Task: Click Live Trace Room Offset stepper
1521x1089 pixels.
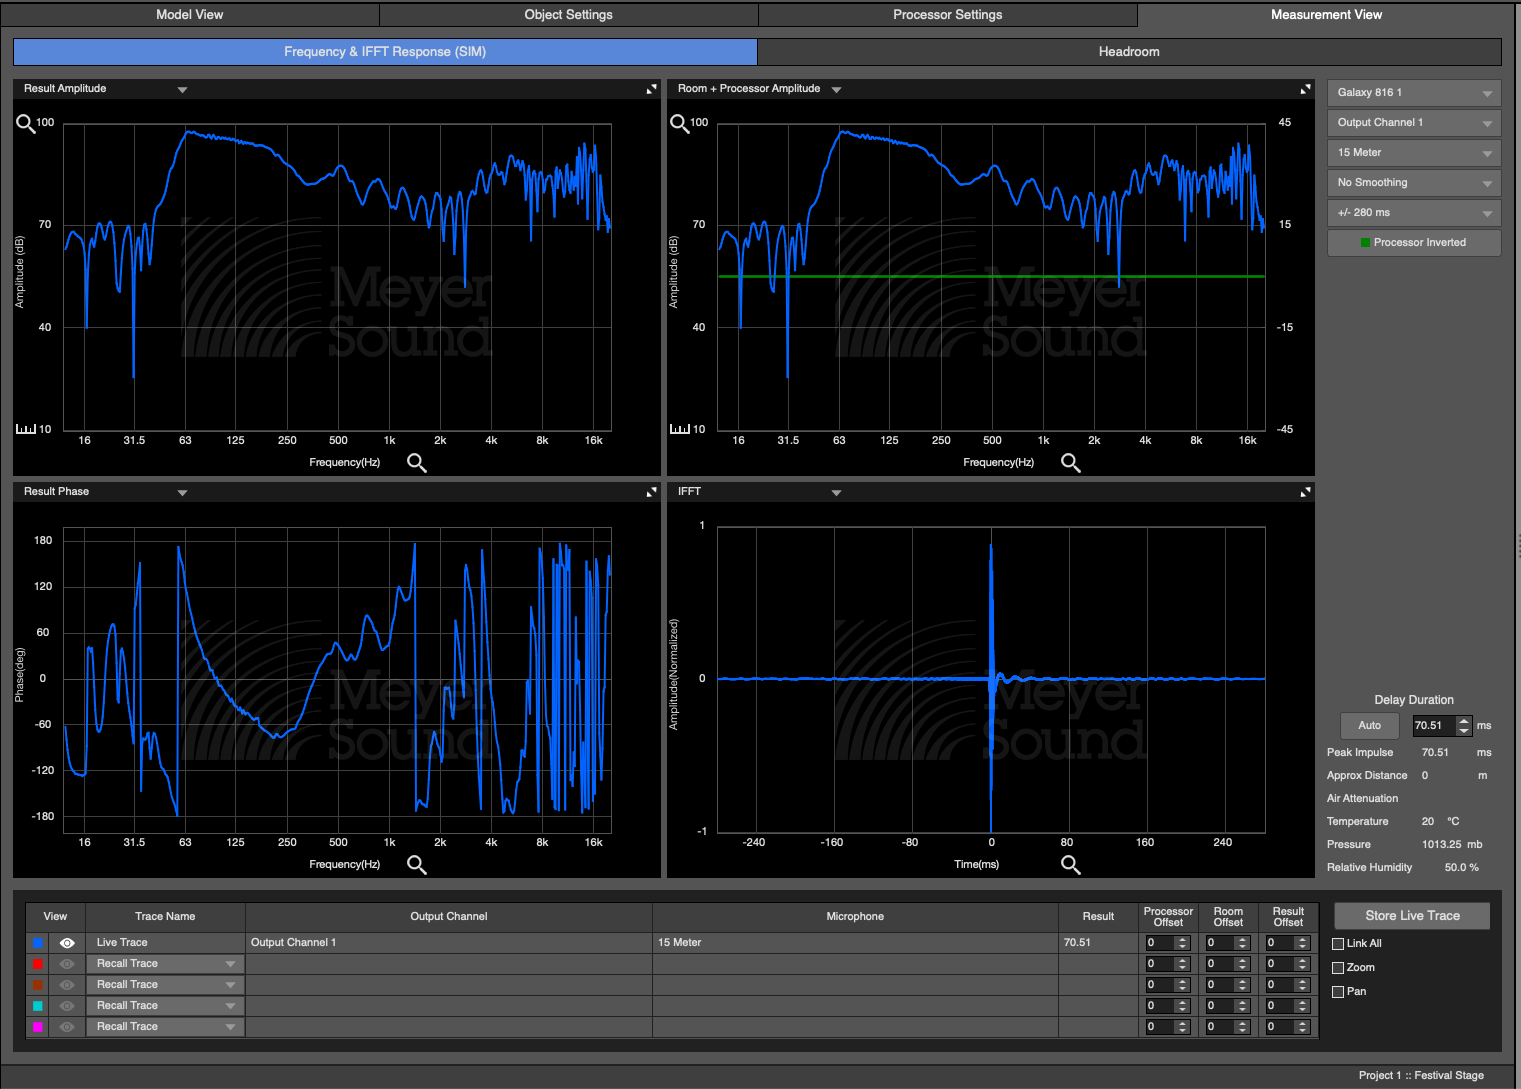Action: click(x=1242, y=943)
